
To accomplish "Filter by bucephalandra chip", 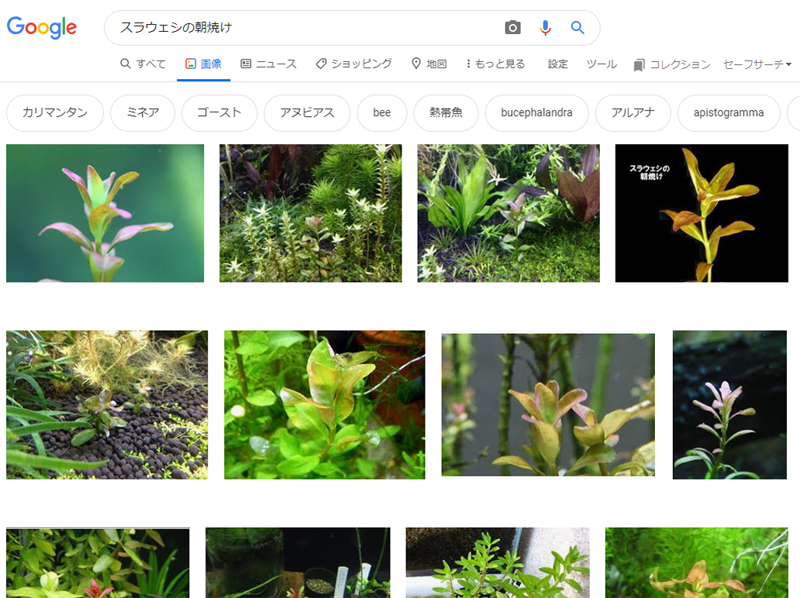I will (x=537, y=113).
